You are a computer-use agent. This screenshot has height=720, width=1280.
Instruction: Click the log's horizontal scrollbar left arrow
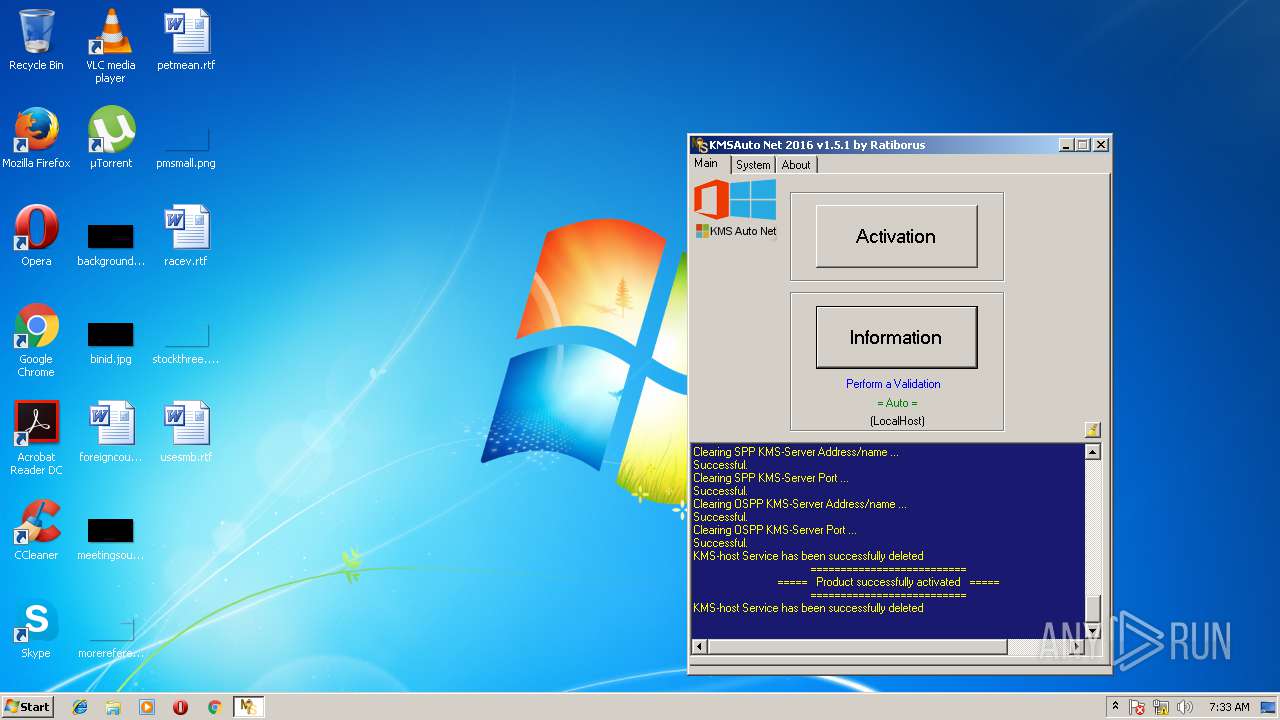699,647
